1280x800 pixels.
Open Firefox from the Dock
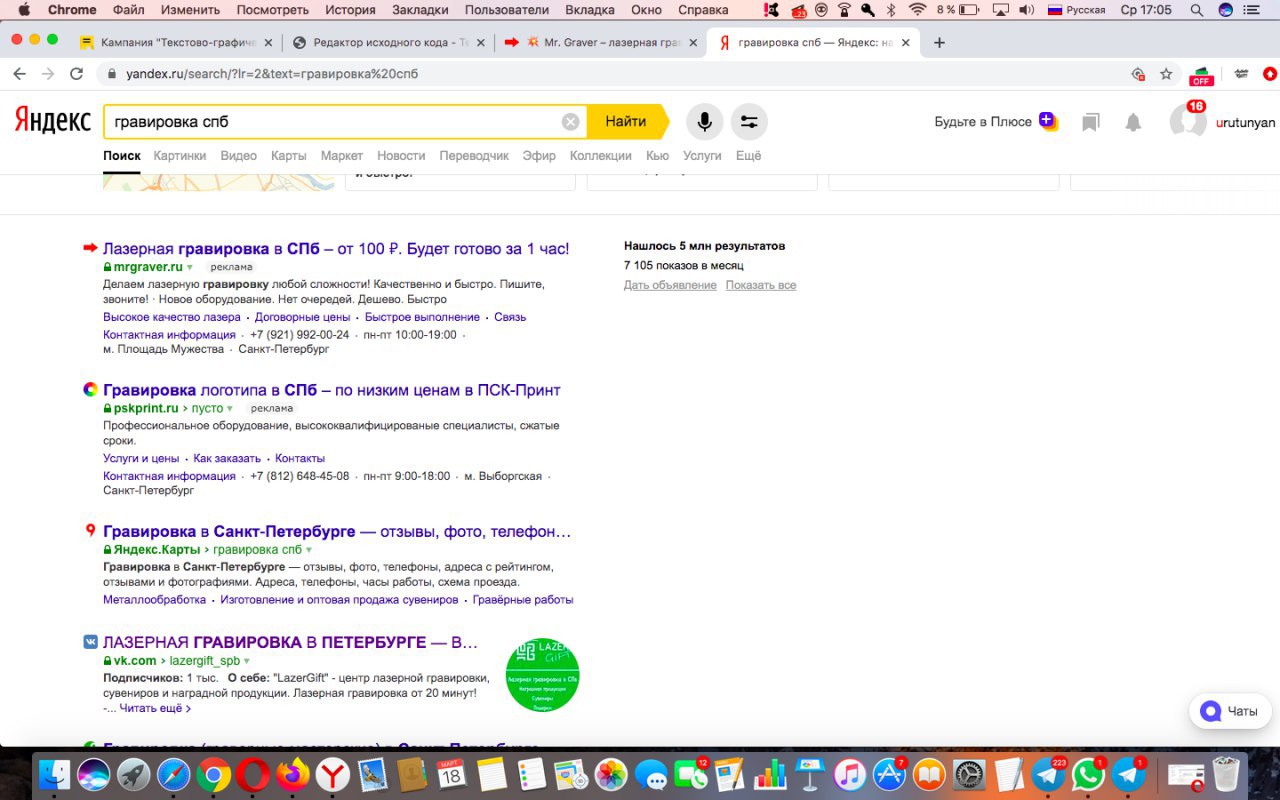(293, 775)
